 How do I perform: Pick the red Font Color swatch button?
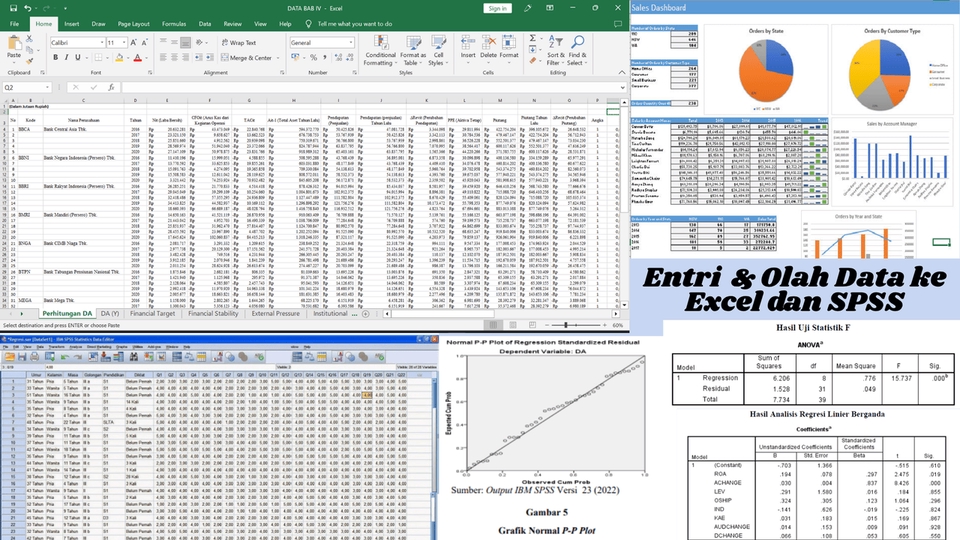[137, 58]
